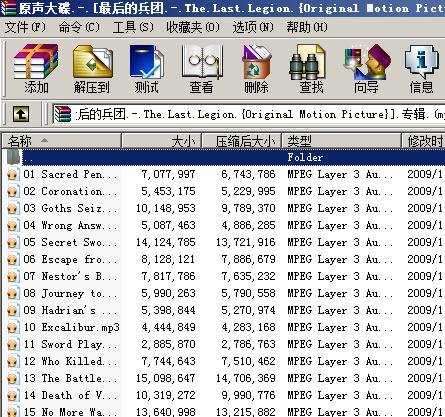Click the 删除 (Delete) recycle icon
The image size is (445, 417).
tap(256, 69)
